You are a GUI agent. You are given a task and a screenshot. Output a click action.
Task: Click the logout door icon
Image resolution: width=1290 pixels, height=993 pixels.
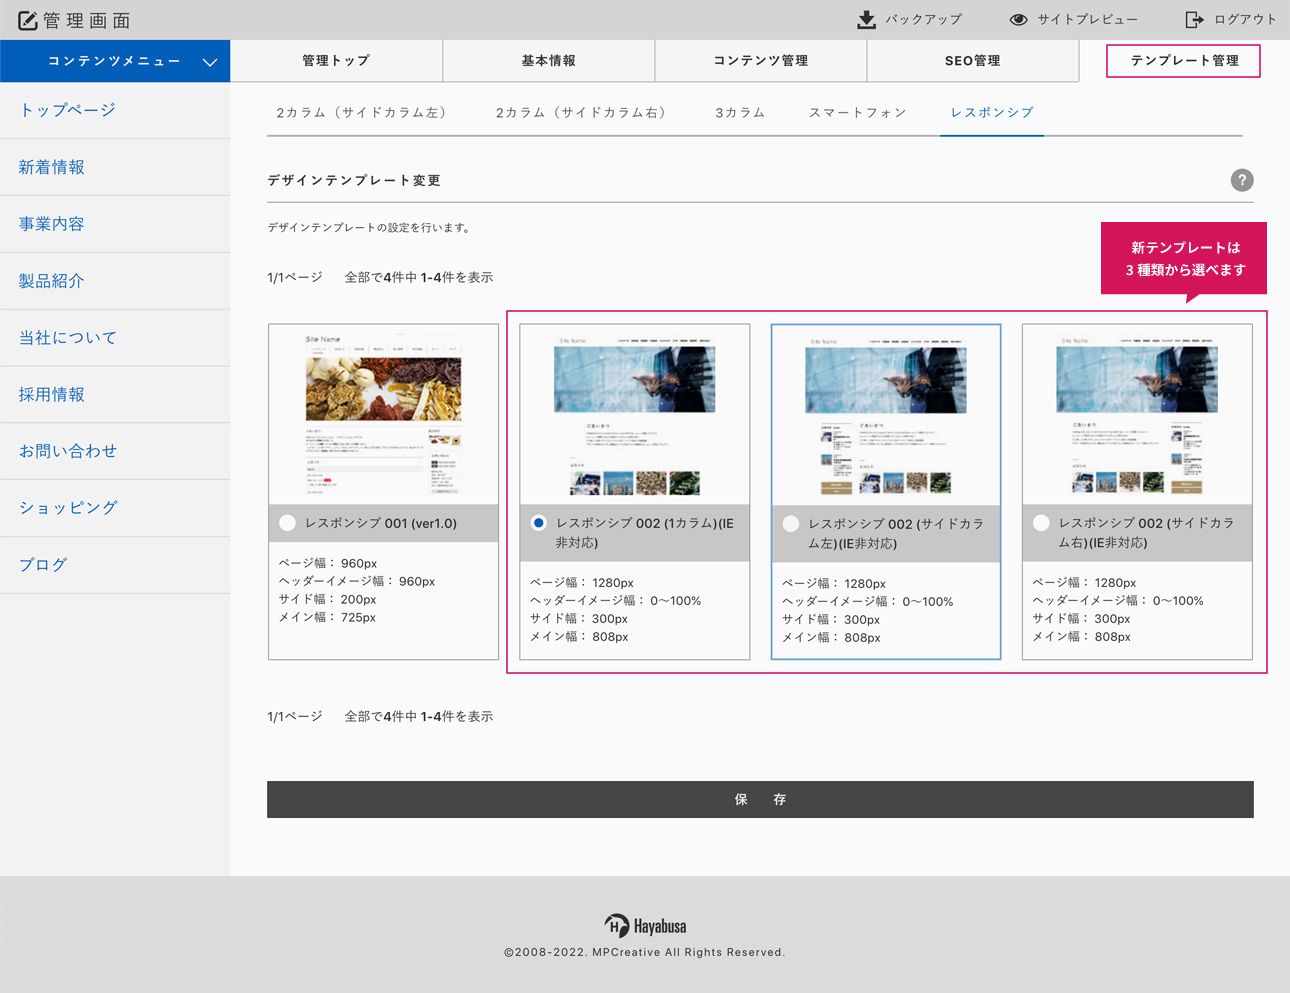(1194, 20)
